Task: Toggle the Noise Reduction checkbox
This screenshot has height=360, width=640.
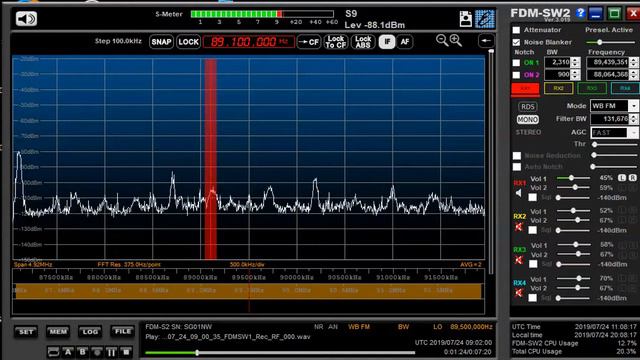Action: pyautogui.click(x=517, y=156)
